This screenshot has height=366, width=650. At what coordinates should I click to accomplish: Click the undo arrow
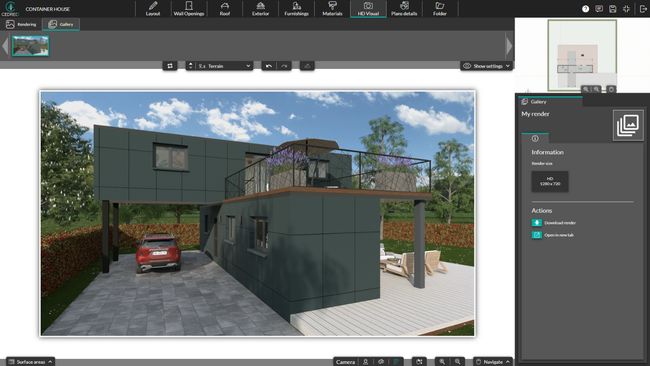[x=269, y=66]
